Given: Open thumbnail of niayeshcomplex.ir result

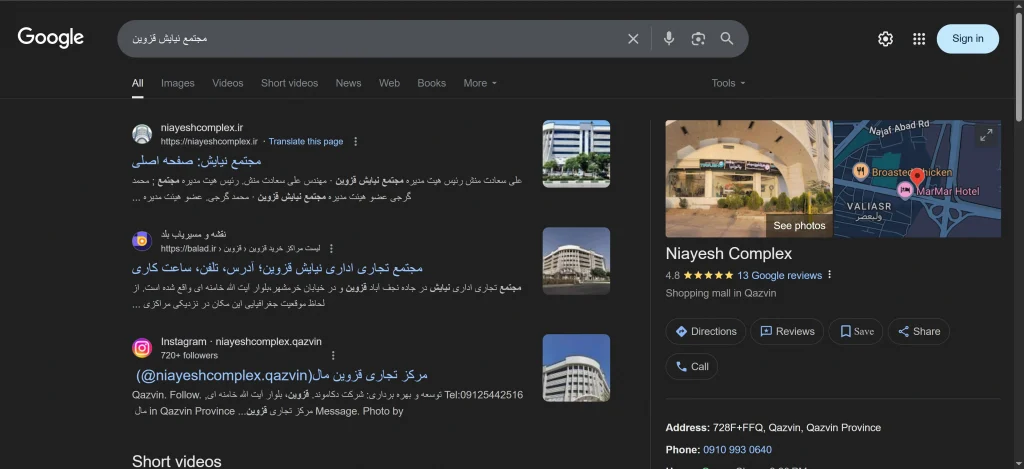Looking at the screenshot, I should click(x=576, y=154).
